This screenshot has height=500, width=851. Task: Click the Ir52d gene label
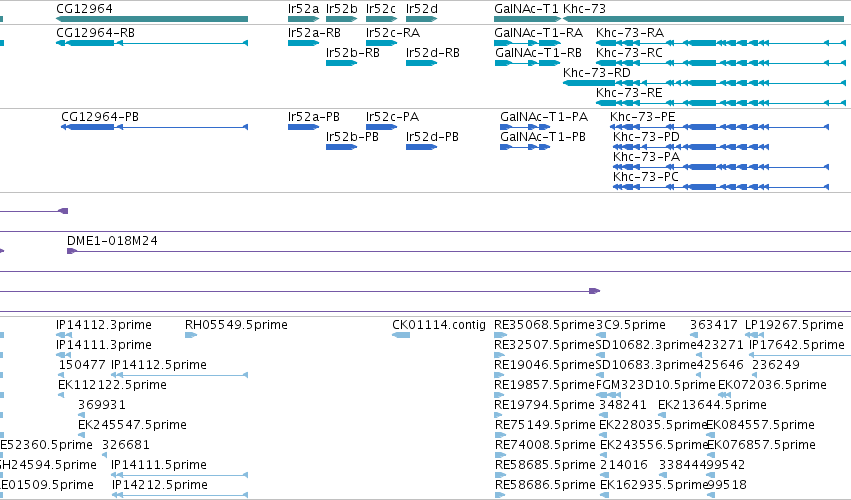(x=422, y=9)
